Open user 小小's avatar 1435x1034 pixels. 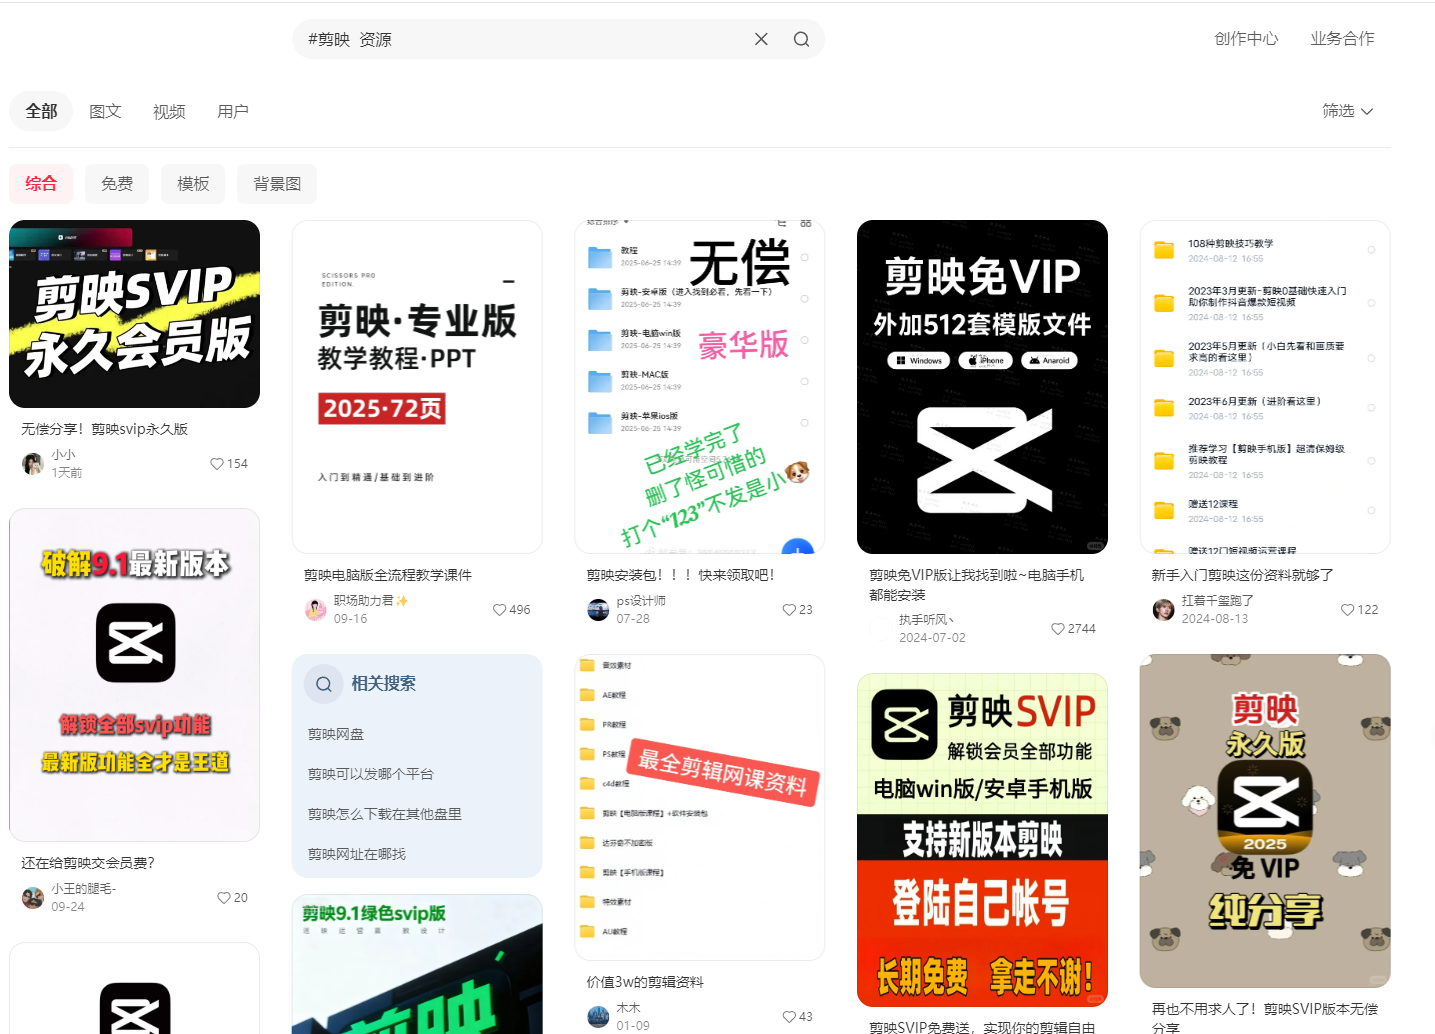[31, 462]
